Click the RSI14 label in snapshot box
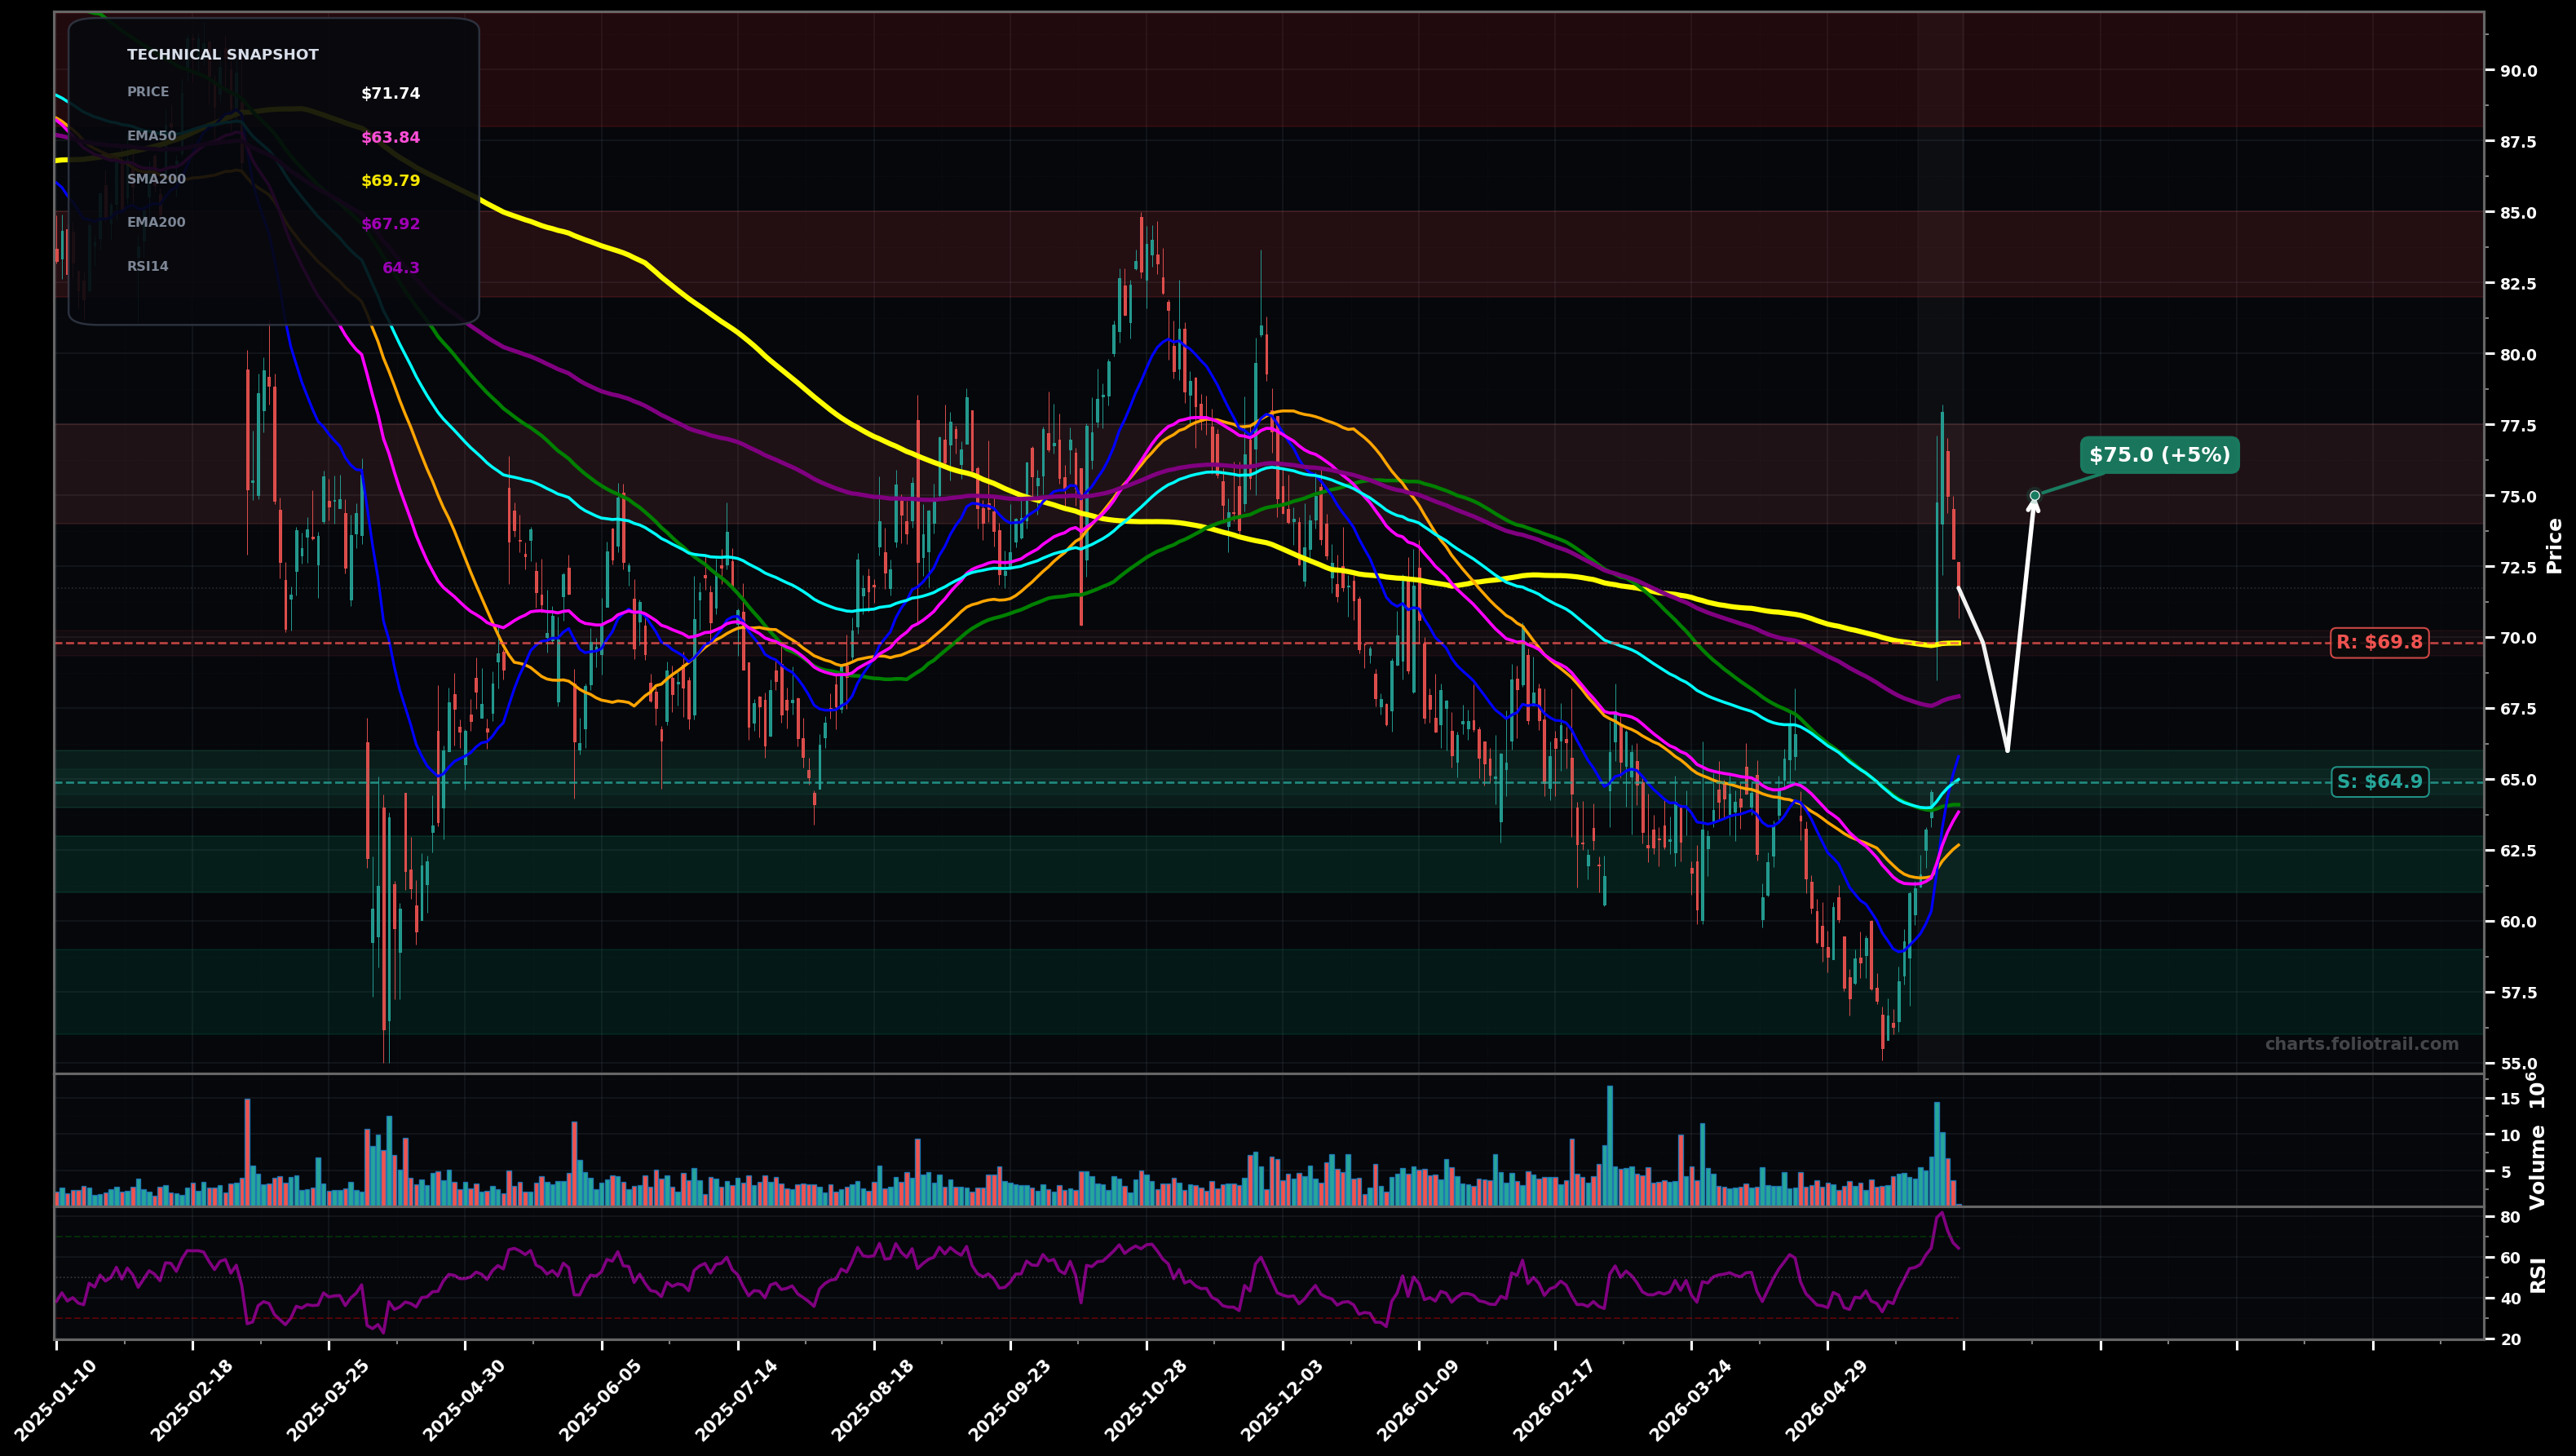The height and width of the screenshot is (1456, 2576). [148, 266]
